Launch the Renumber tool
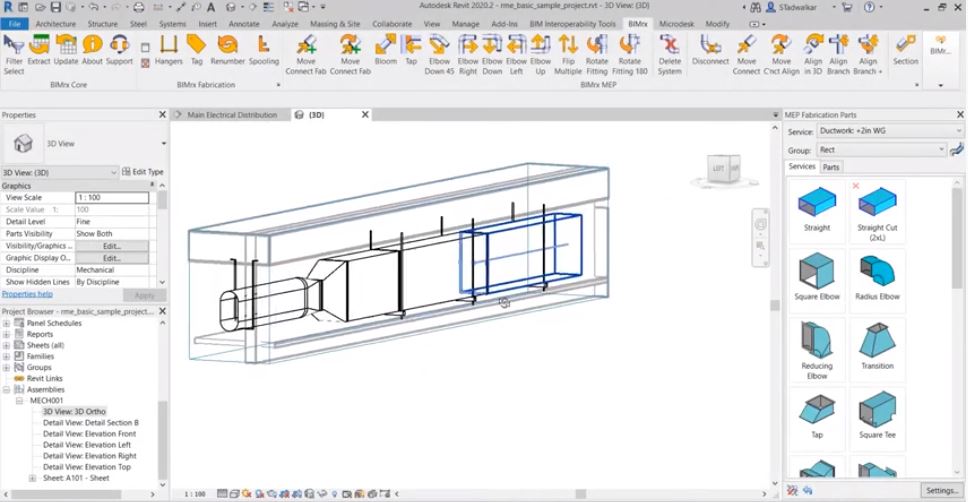The image size is (968, 502). click(x=227, y=49)
